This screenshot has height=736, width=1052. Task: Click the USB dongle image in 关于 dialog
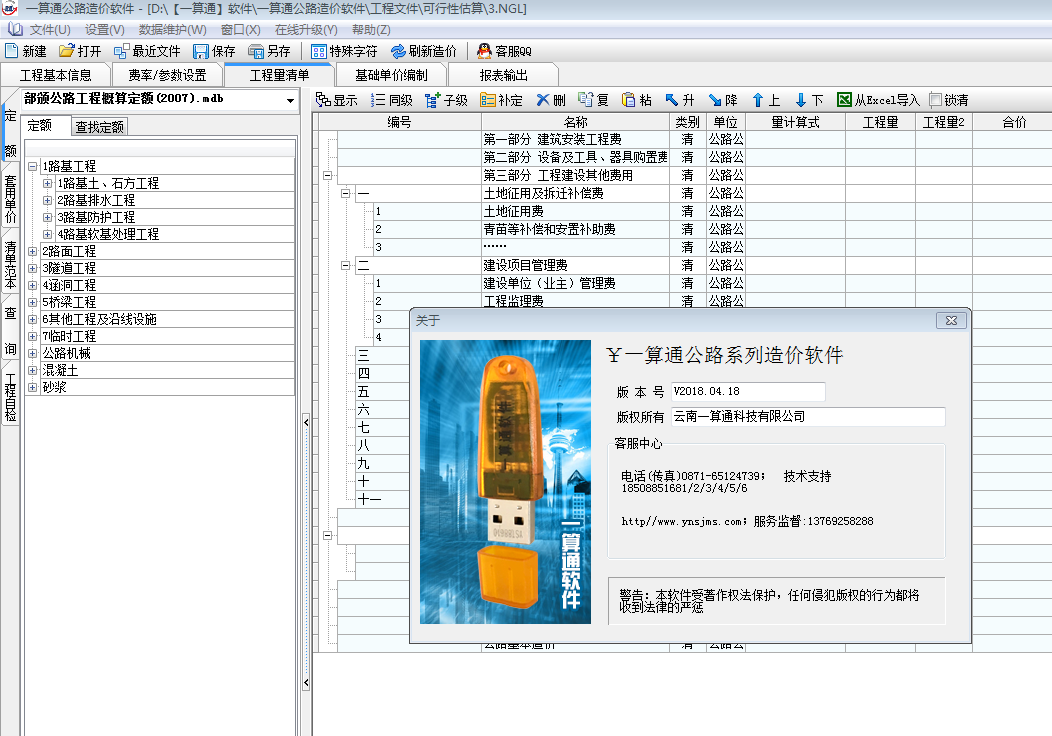click(505, 482)
